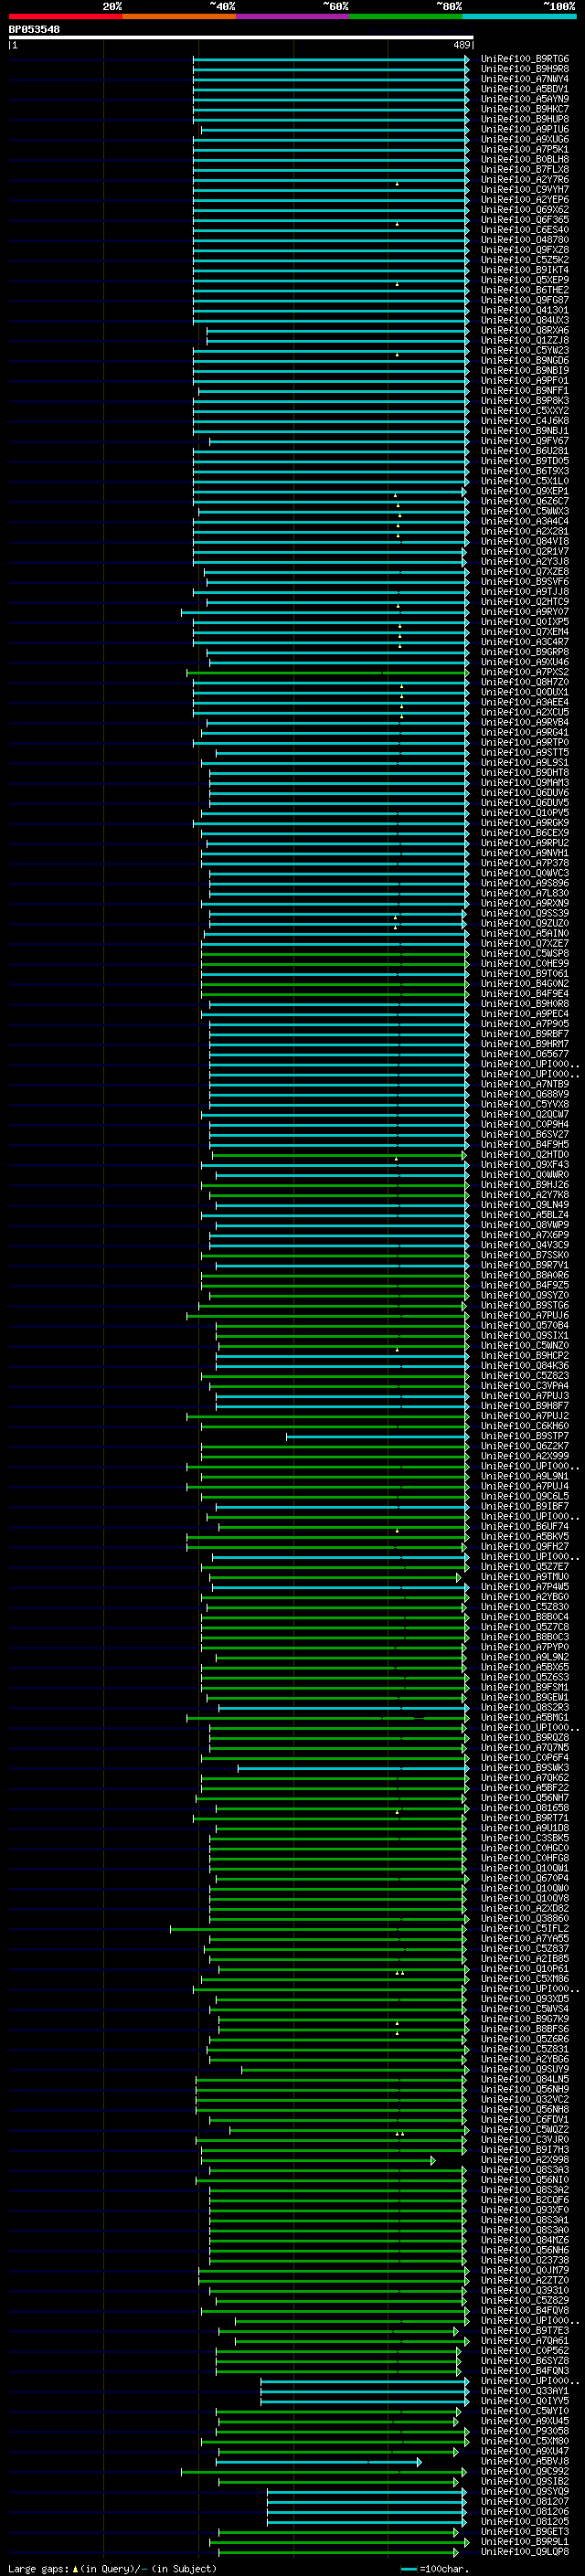Click the BP053548 query label
The height and width of the screenshot is (2576, 585).
(34, 29)
